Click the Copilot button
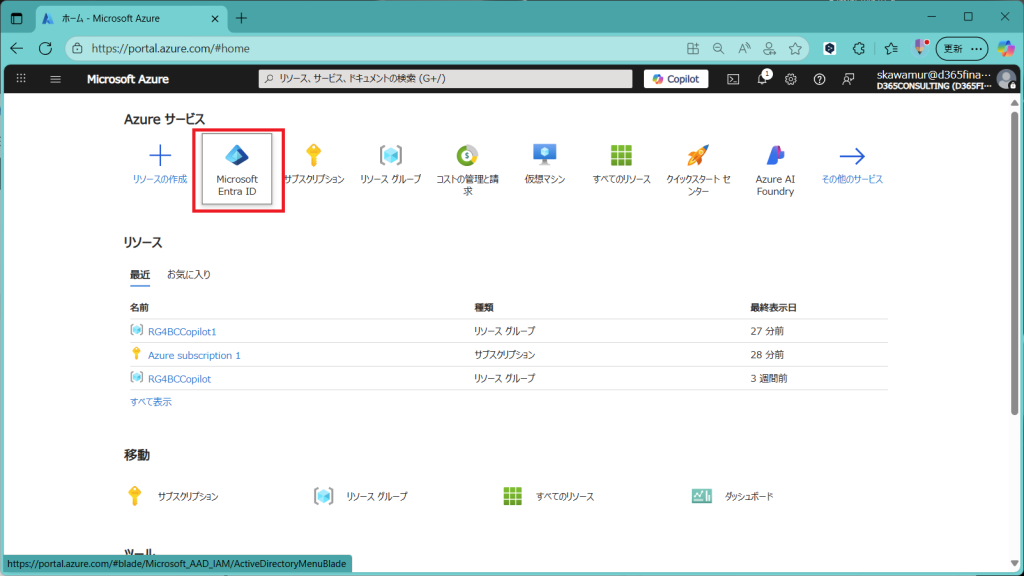Viewport: 1024px width, 576px height. coord(676,79)
